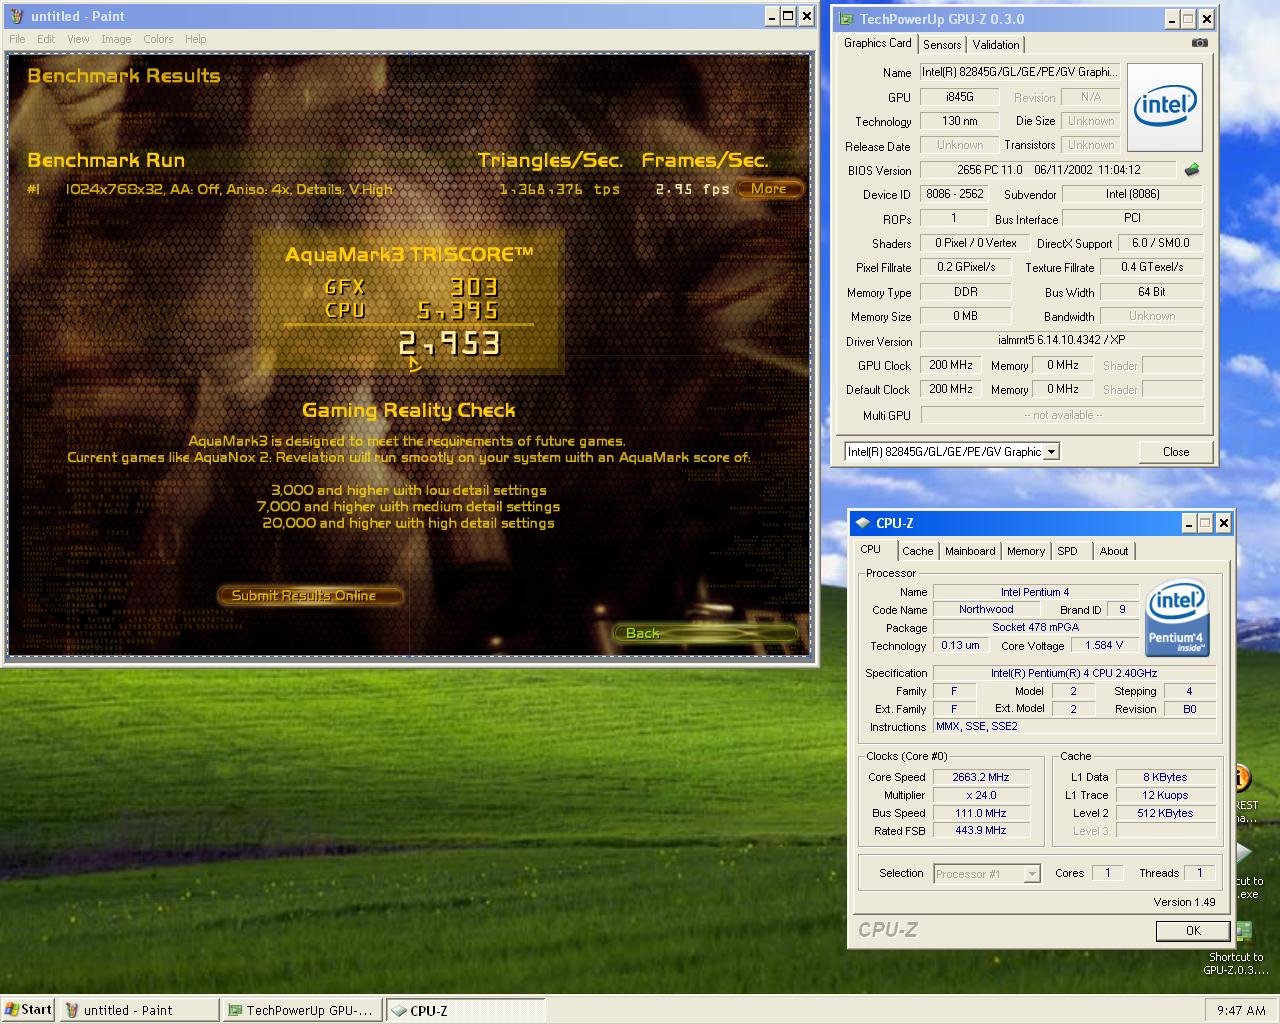Click the Memory Type value DDR

[966, 292]
